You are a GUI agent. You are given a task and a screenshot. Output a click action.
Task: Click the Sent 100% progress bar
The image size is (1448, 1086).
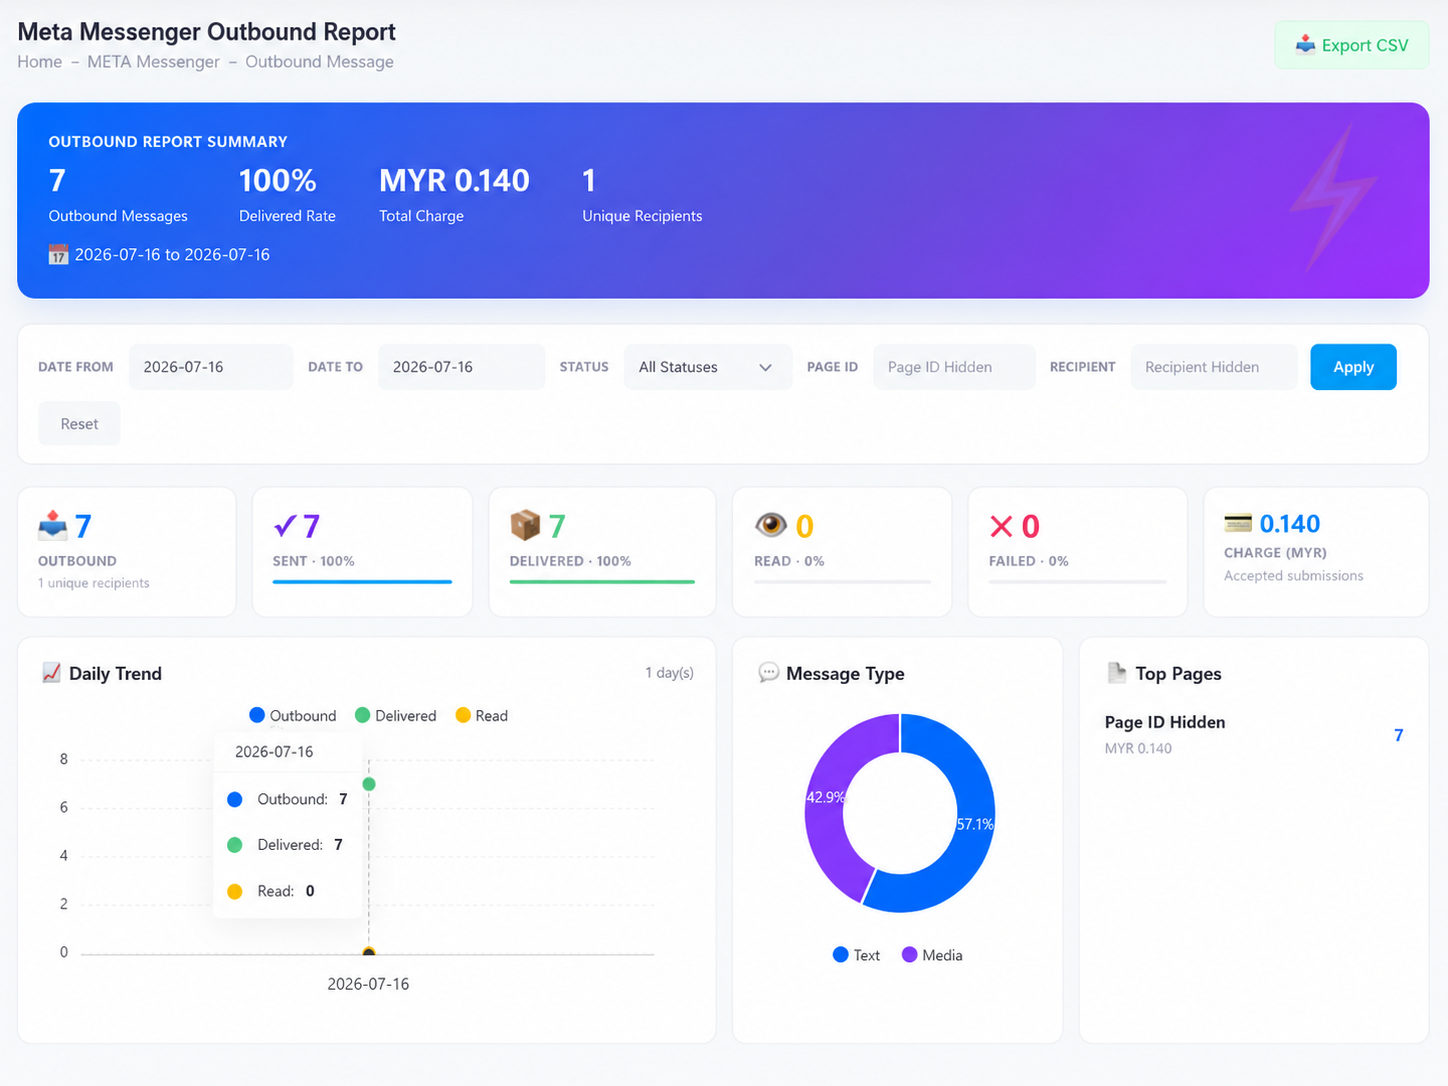[x=362, y=582]
